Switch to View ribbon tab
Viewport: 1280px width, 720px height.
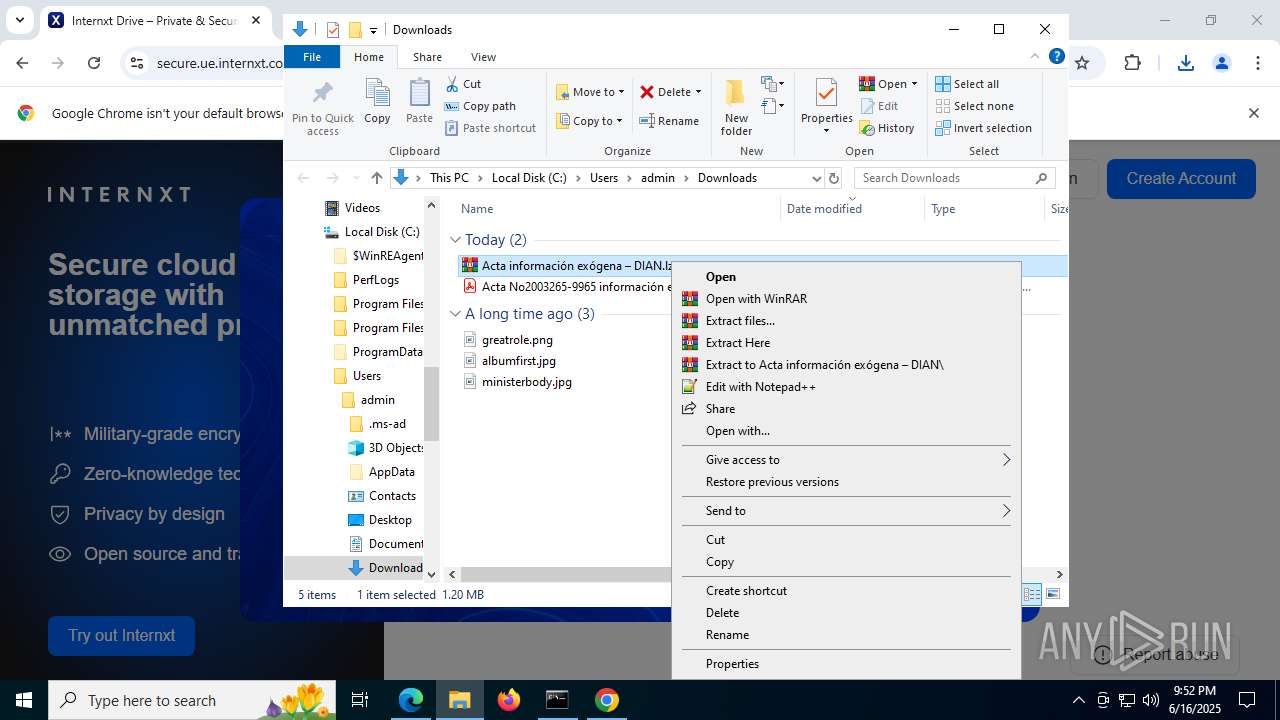[x=483, y=57]
